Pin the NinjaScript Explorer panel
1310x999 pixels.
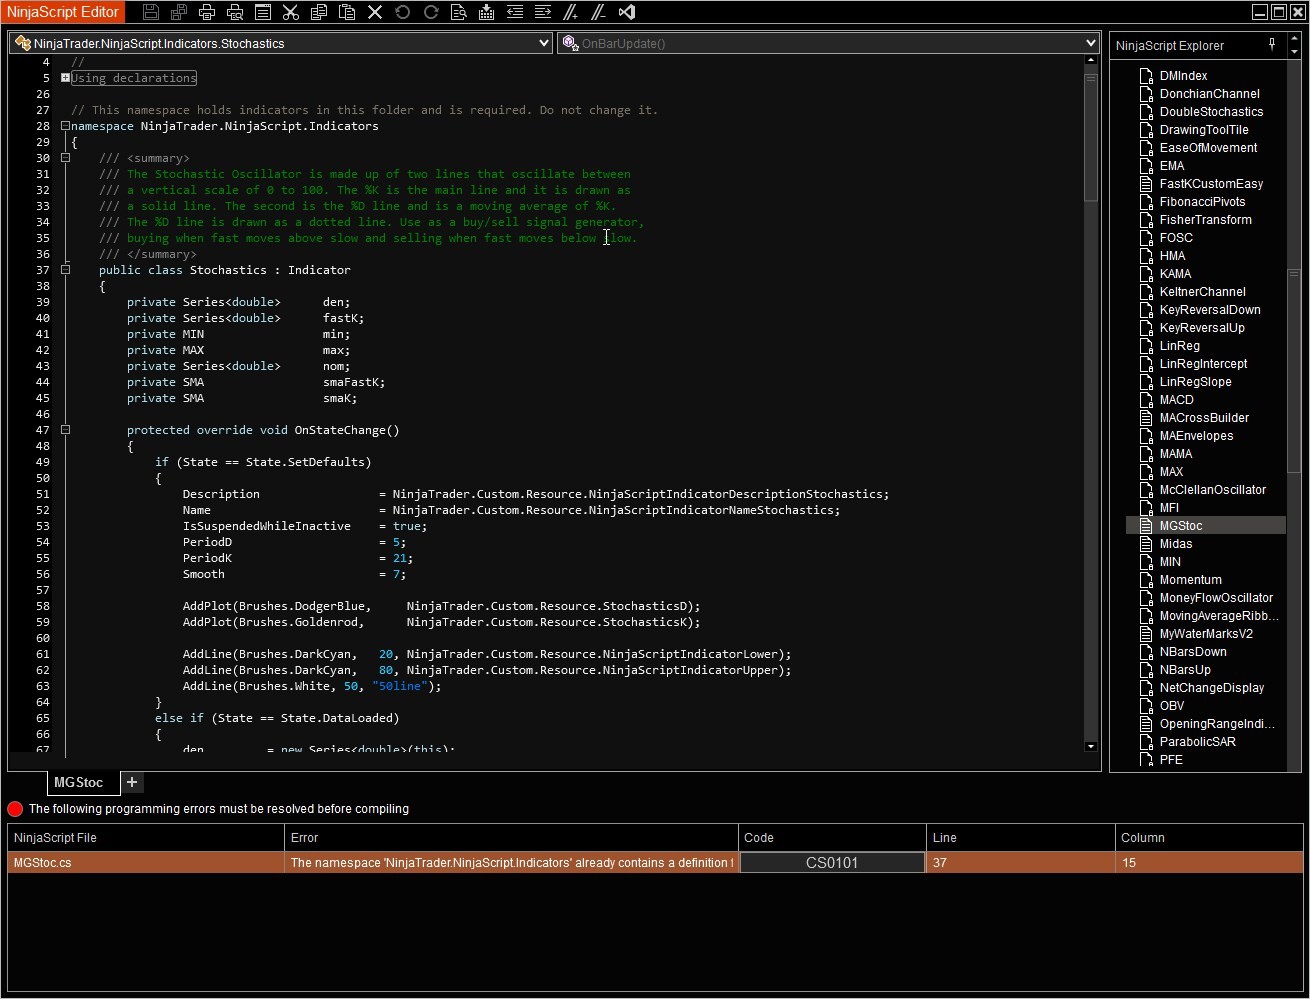[x=1272, y=45]
